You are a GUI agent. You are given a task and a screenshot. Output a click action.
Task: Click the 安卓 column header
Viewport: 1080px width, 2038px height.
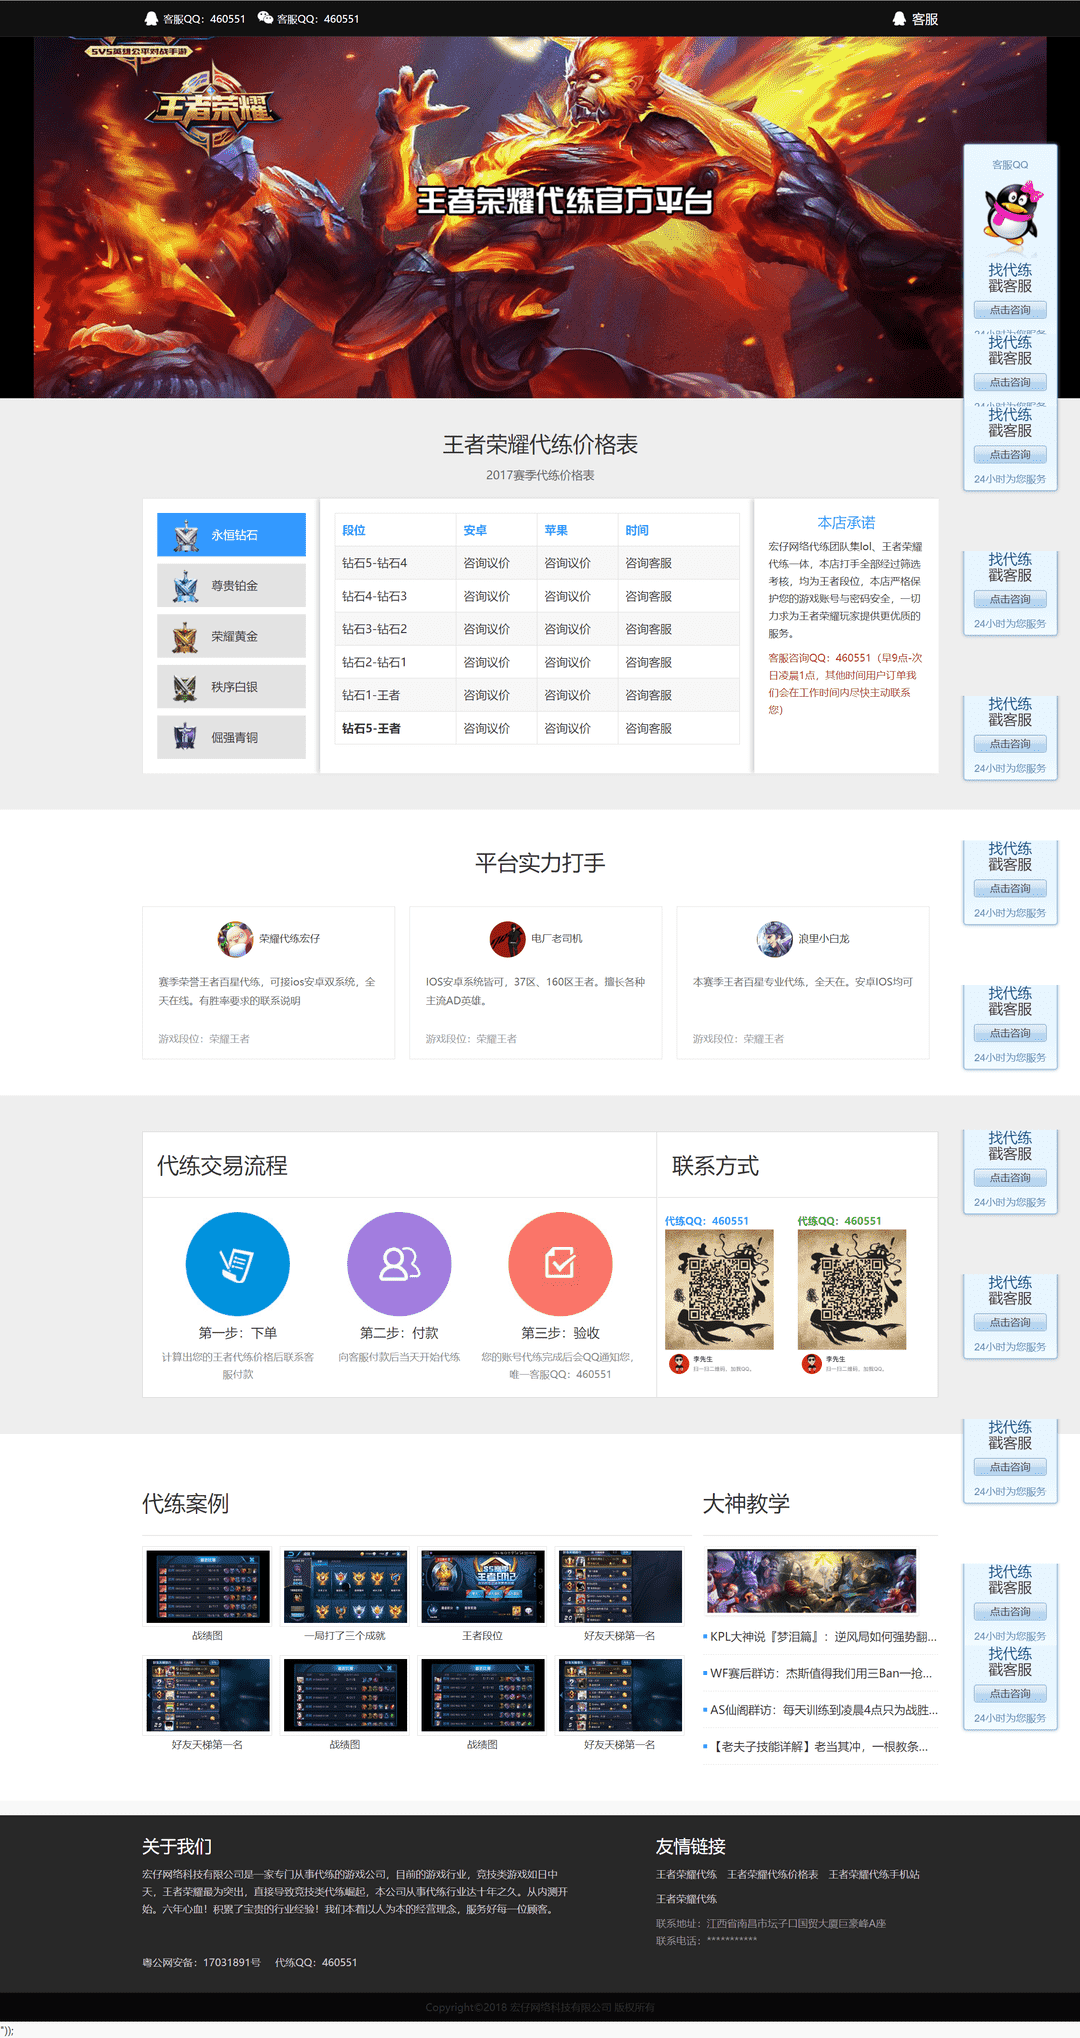point(475,530)
